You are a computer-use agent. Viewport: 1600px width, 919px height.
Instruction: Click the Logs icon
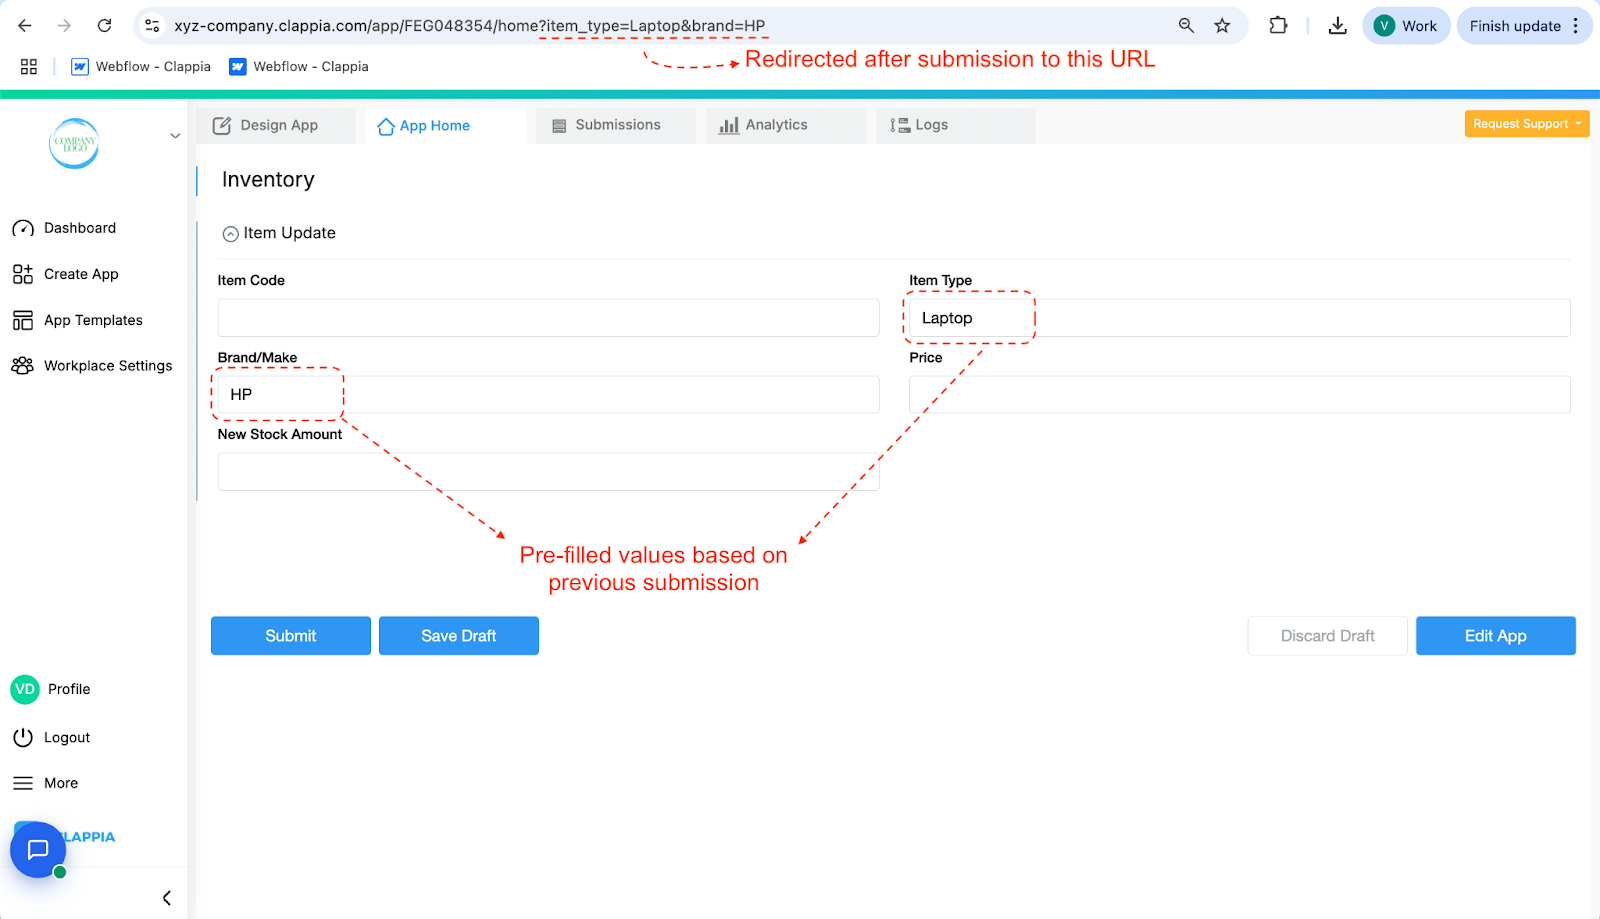pyautogui.click(x=900, y=125)
